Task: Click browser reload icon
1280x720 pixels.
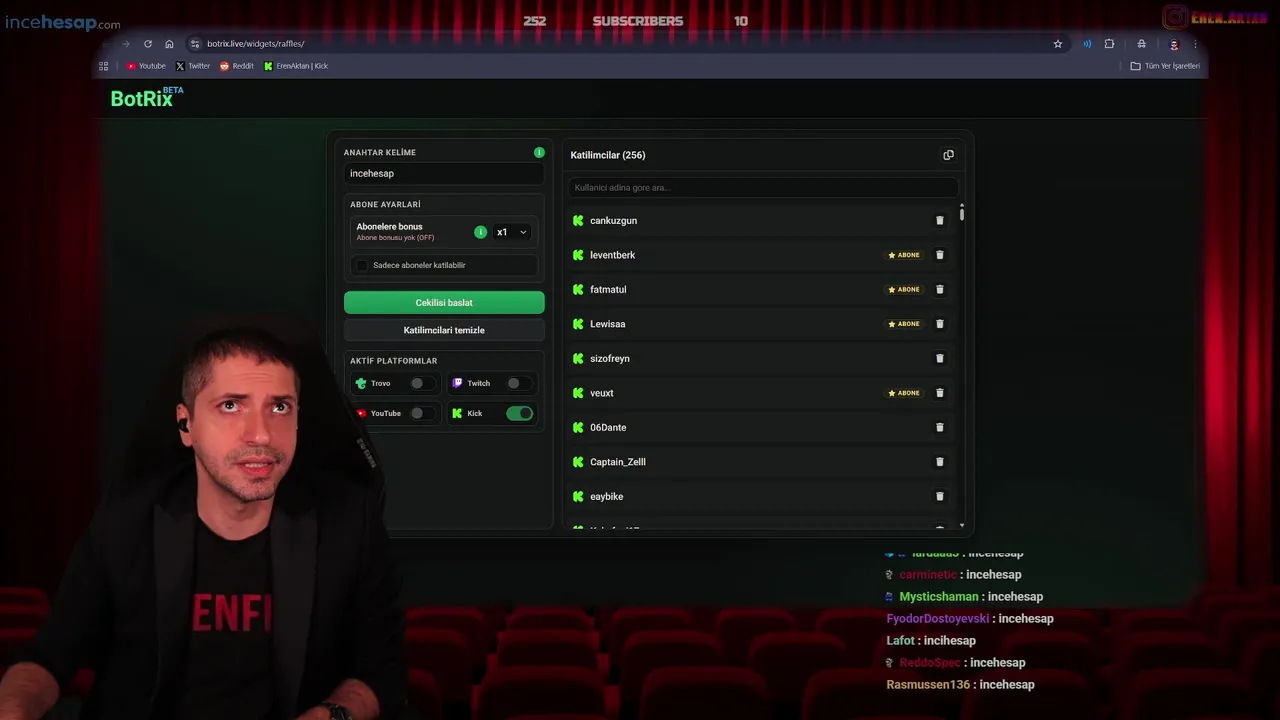Action: (x=148, y=44)
